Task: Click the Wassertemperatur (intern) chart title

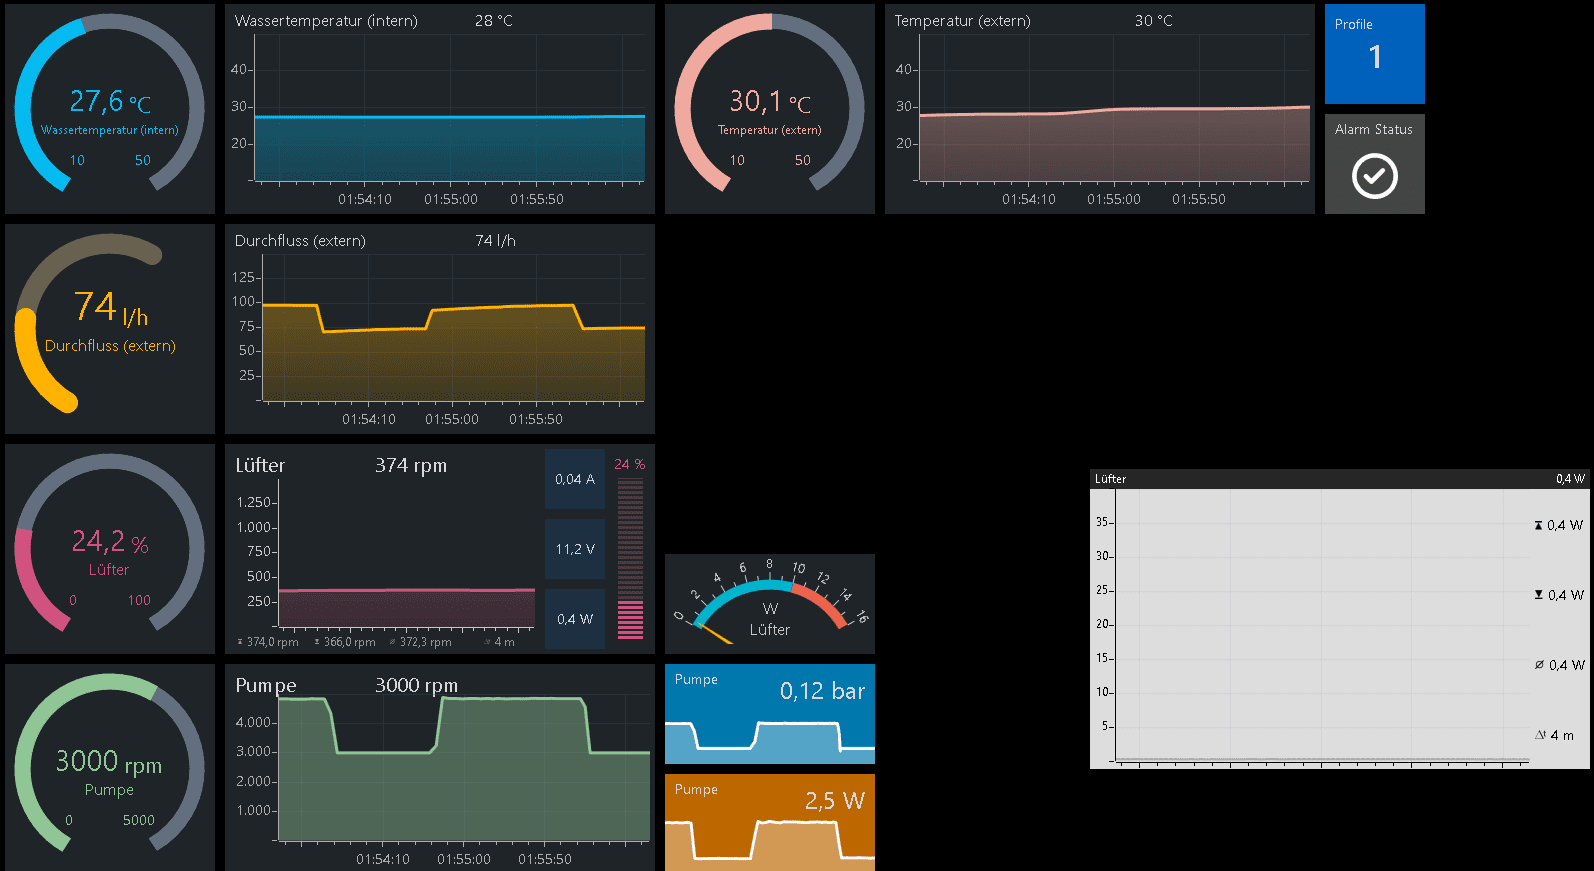Action: [x=326, y=21]
